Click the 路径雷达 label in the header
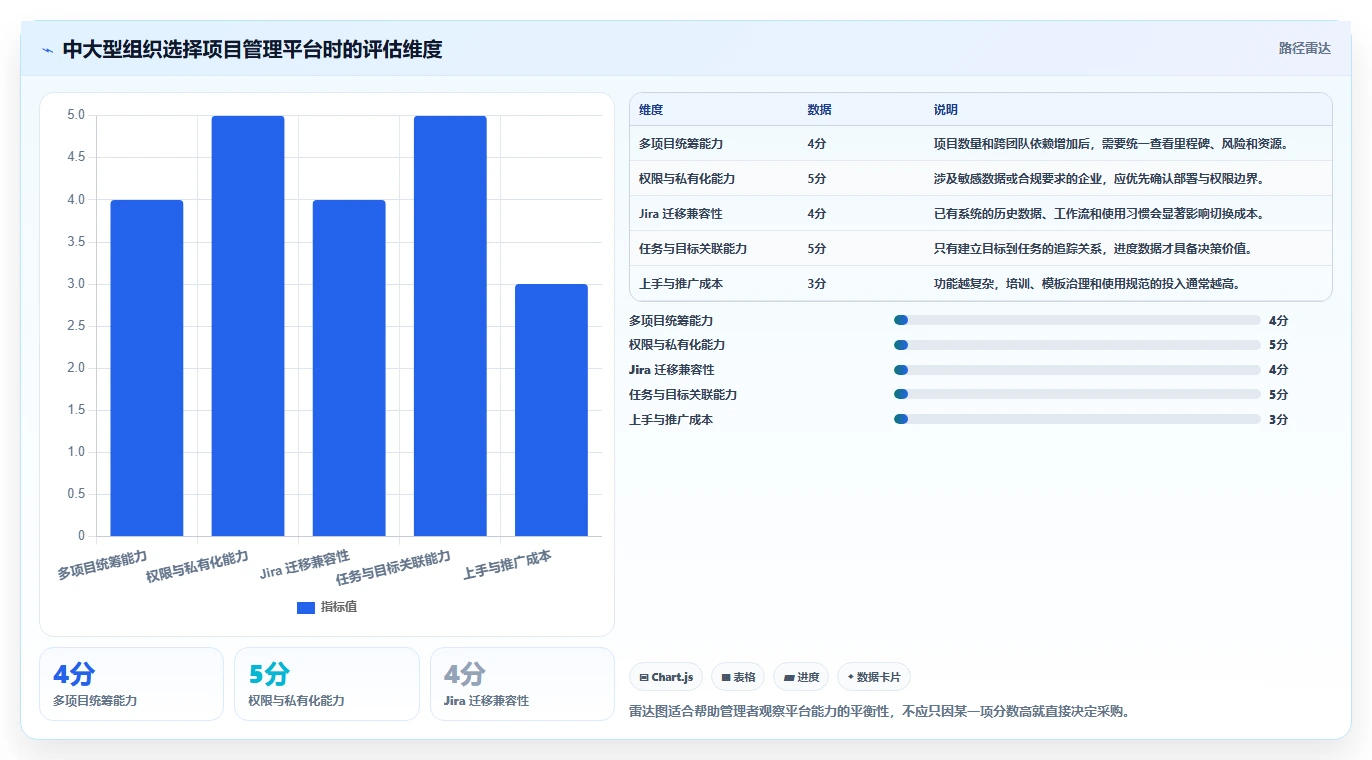Viewport: 1372px width, 760px height. click(1304, 48)
